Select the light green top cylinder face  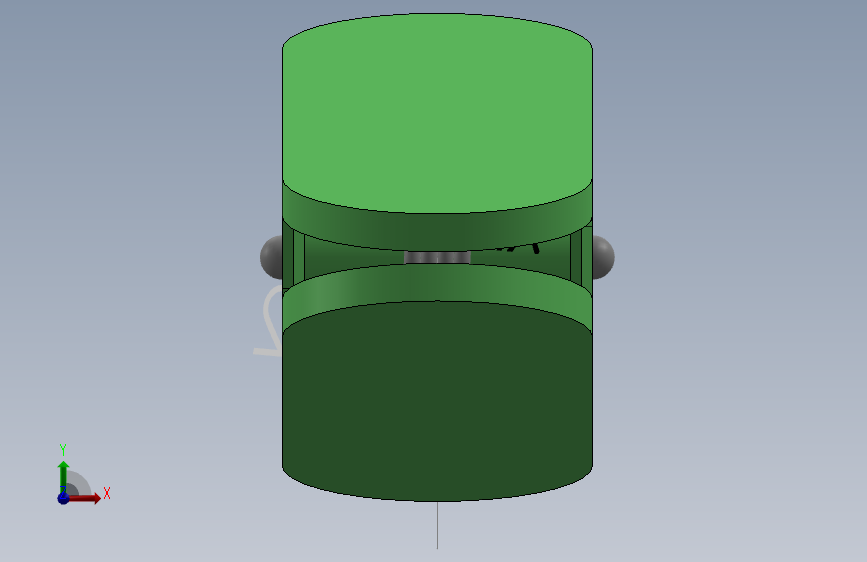point(437,111)
